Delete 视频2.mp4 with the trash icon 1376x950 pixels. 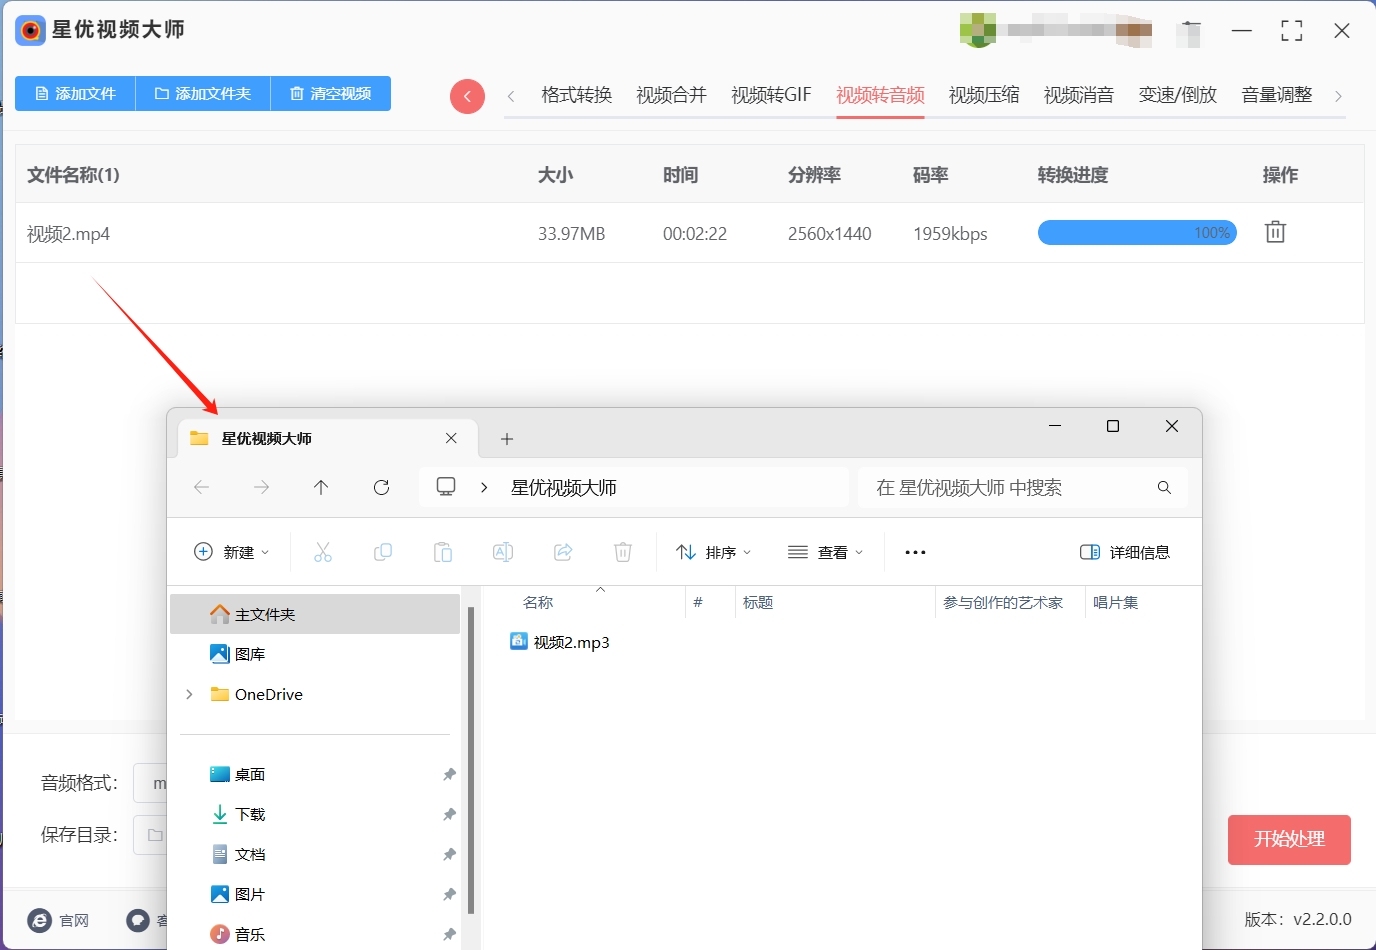click(x=1275, y=232)
